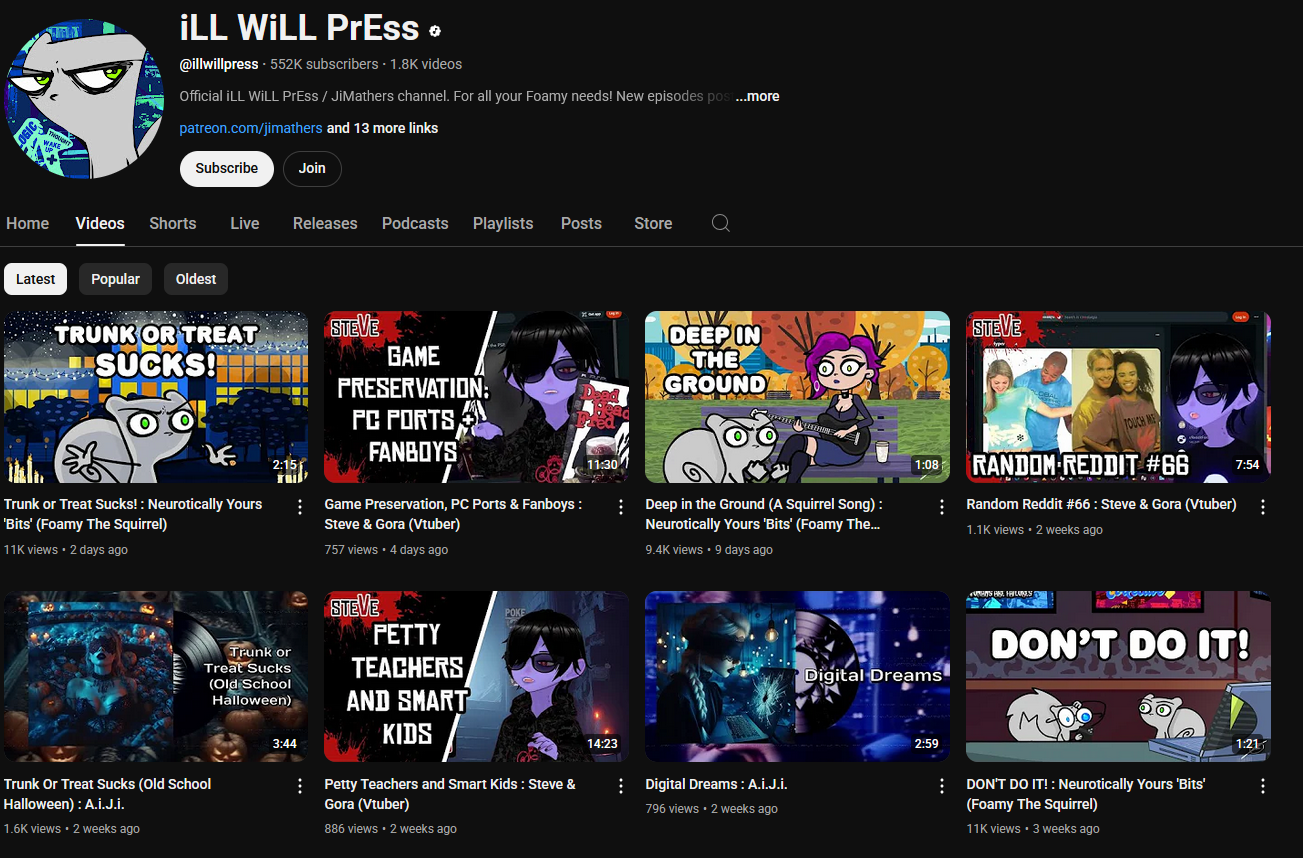Expand channel description with ...more
Screen dimensions: 1303x858
(757, 96)
